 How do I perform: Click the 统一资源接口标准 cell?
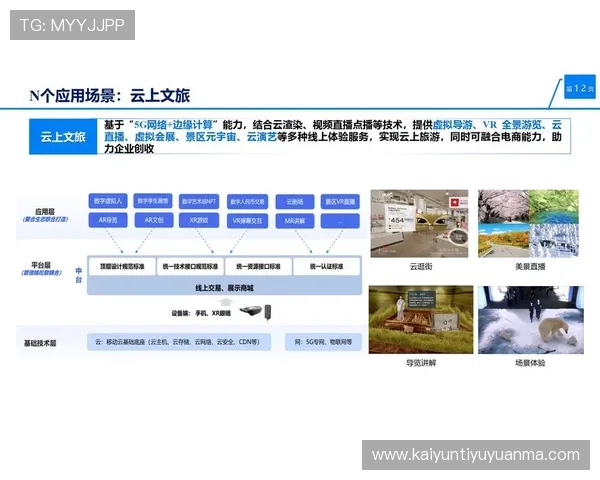point(258,266)
